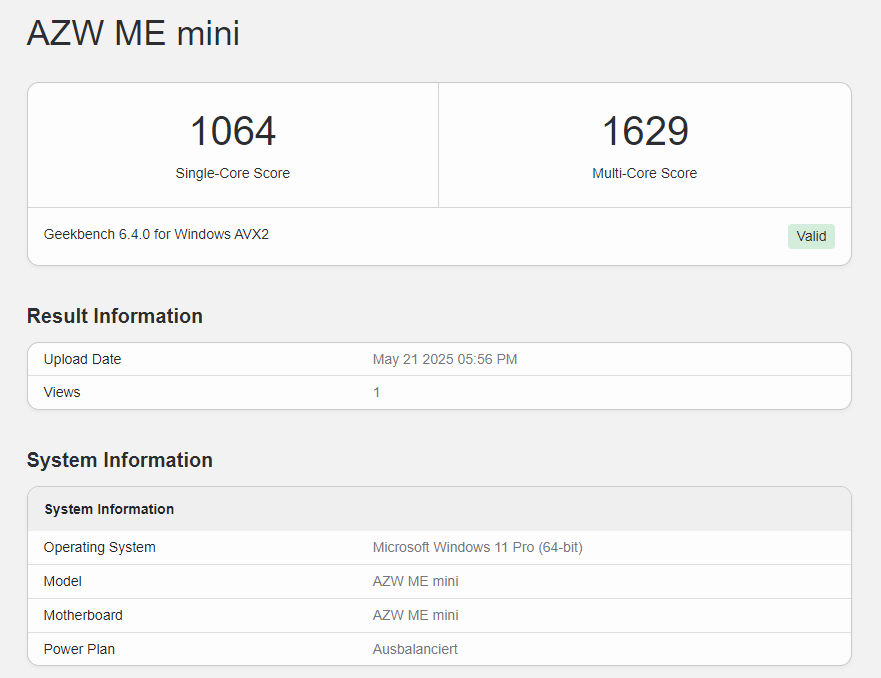Click the Views row label
The width and height of the screenshot is (881, 678).
click(x=62, y=392)
